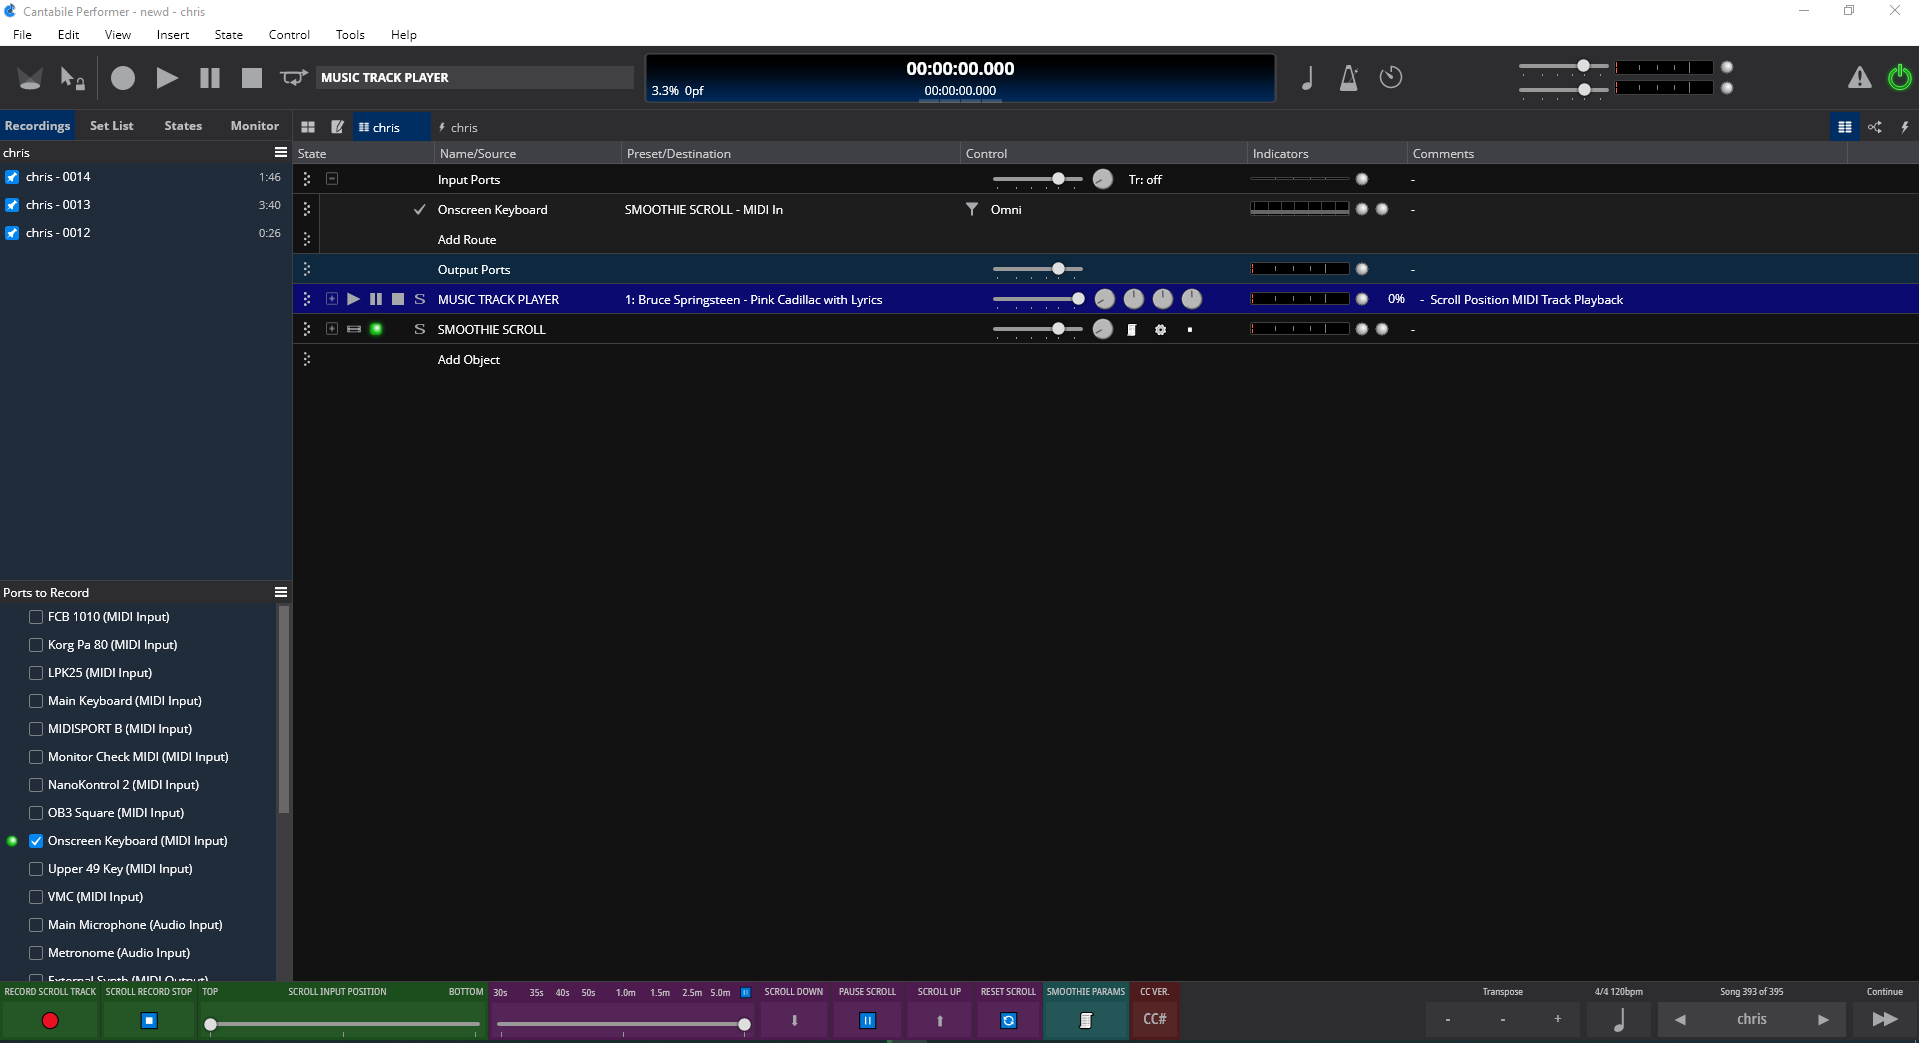This screenshot has width=1919, height=1043.
Task: Click Add Object at the bottom of list
Action: pyautogui.click(x=468, y=360)
